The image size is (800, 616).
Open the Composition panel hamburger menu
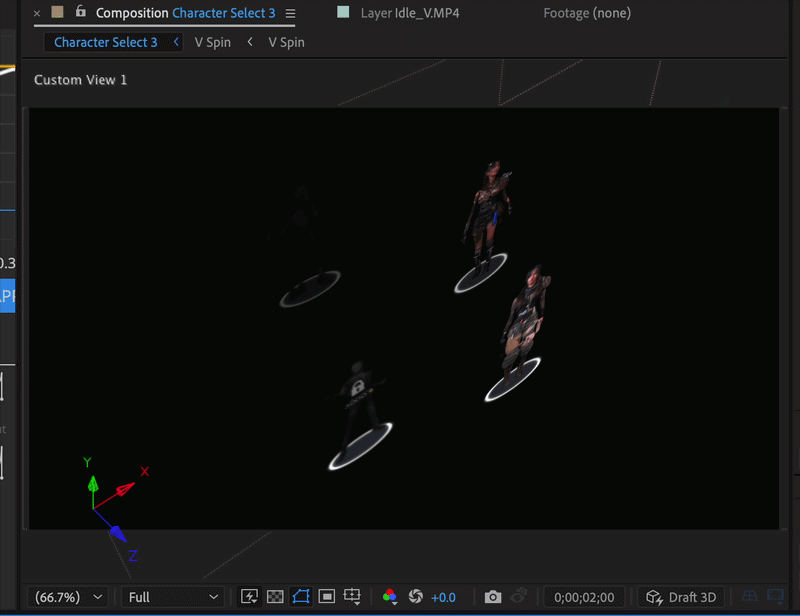tap(290, 13)
